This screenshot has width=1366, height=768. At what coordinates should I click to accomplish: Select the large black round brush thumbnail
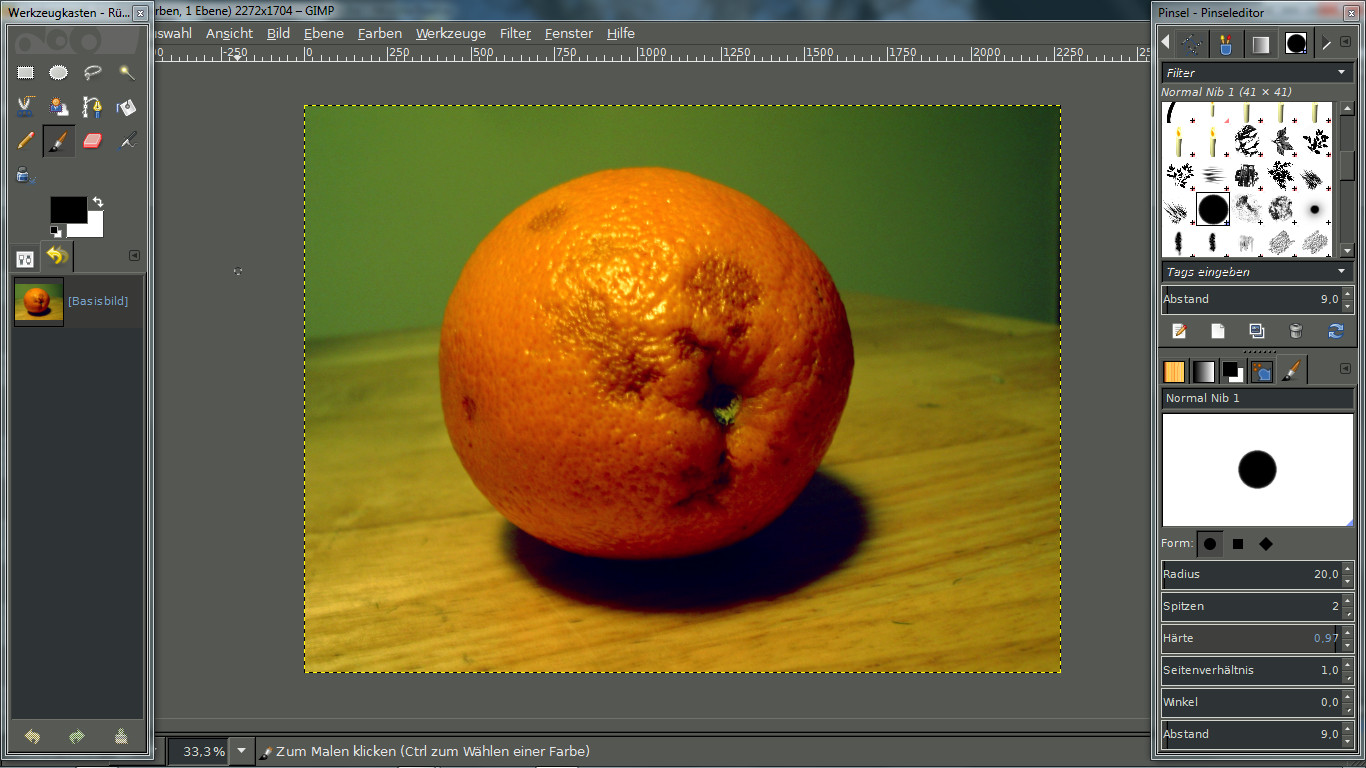pos(1213,210)
